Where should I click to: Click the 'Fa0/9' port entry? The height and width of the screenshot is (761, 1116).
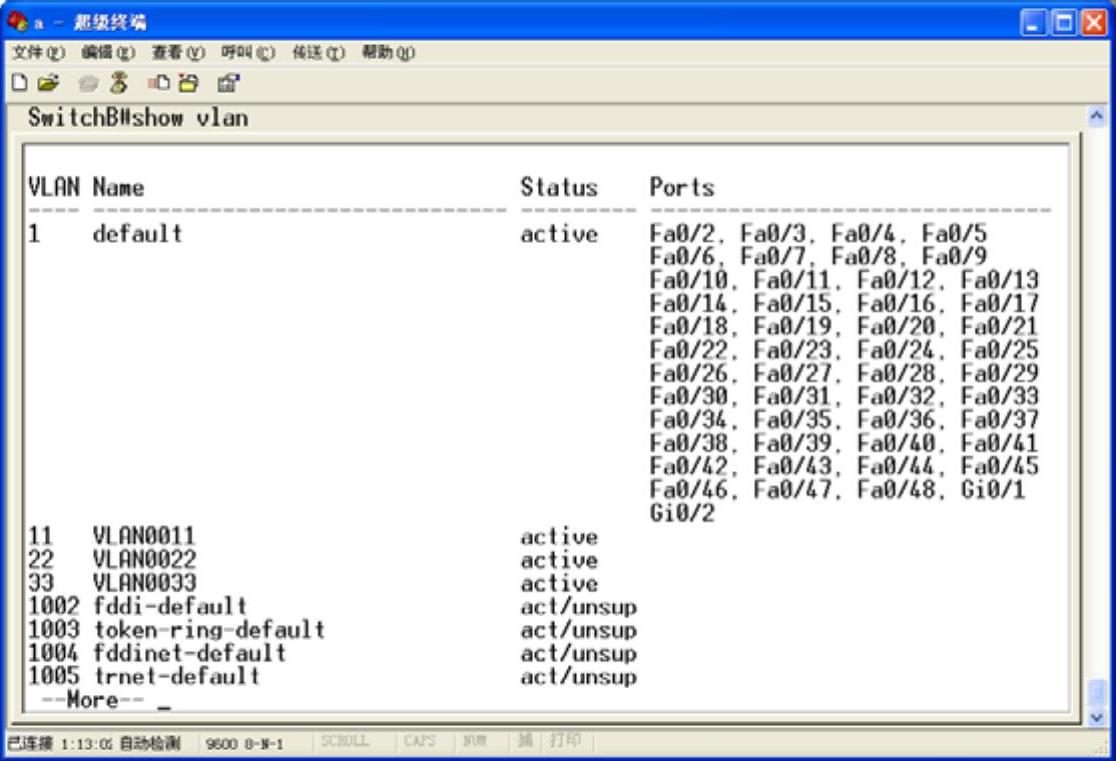(x=954, y=256)
